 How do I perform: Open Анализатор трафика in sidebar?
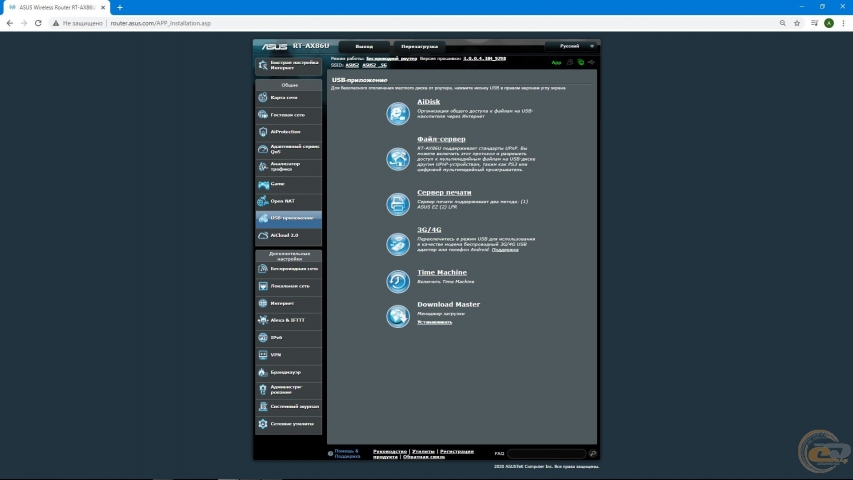tap(288, 167)
